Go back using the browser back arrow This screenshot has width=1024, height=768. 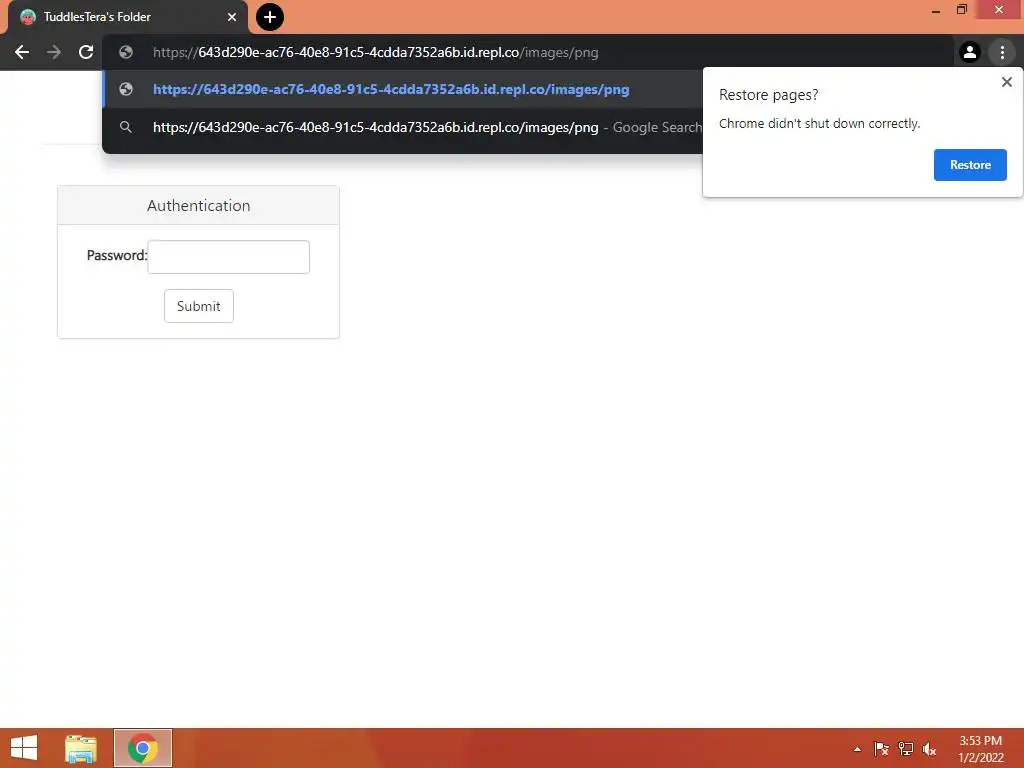pos(22,52)
